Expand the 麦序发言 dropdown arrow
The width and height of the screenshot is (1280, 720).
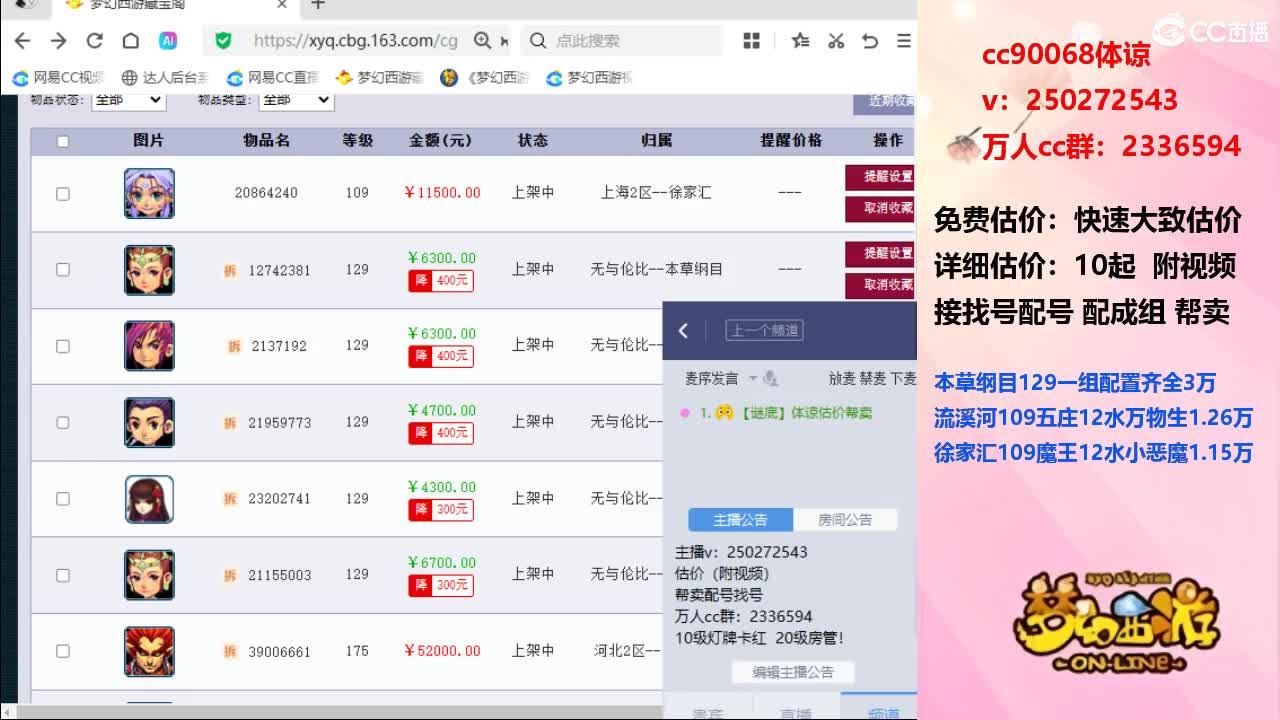[x=753, y=379]
